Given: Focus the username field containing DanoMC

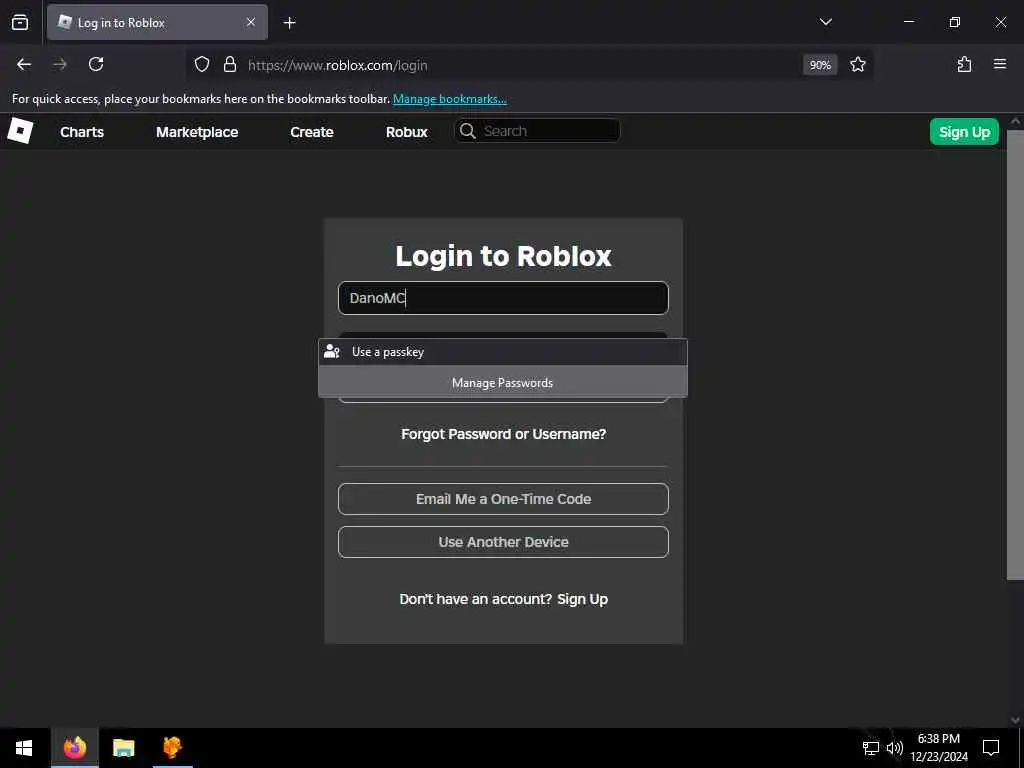Looking at the screenshot, I should point(504,298).
